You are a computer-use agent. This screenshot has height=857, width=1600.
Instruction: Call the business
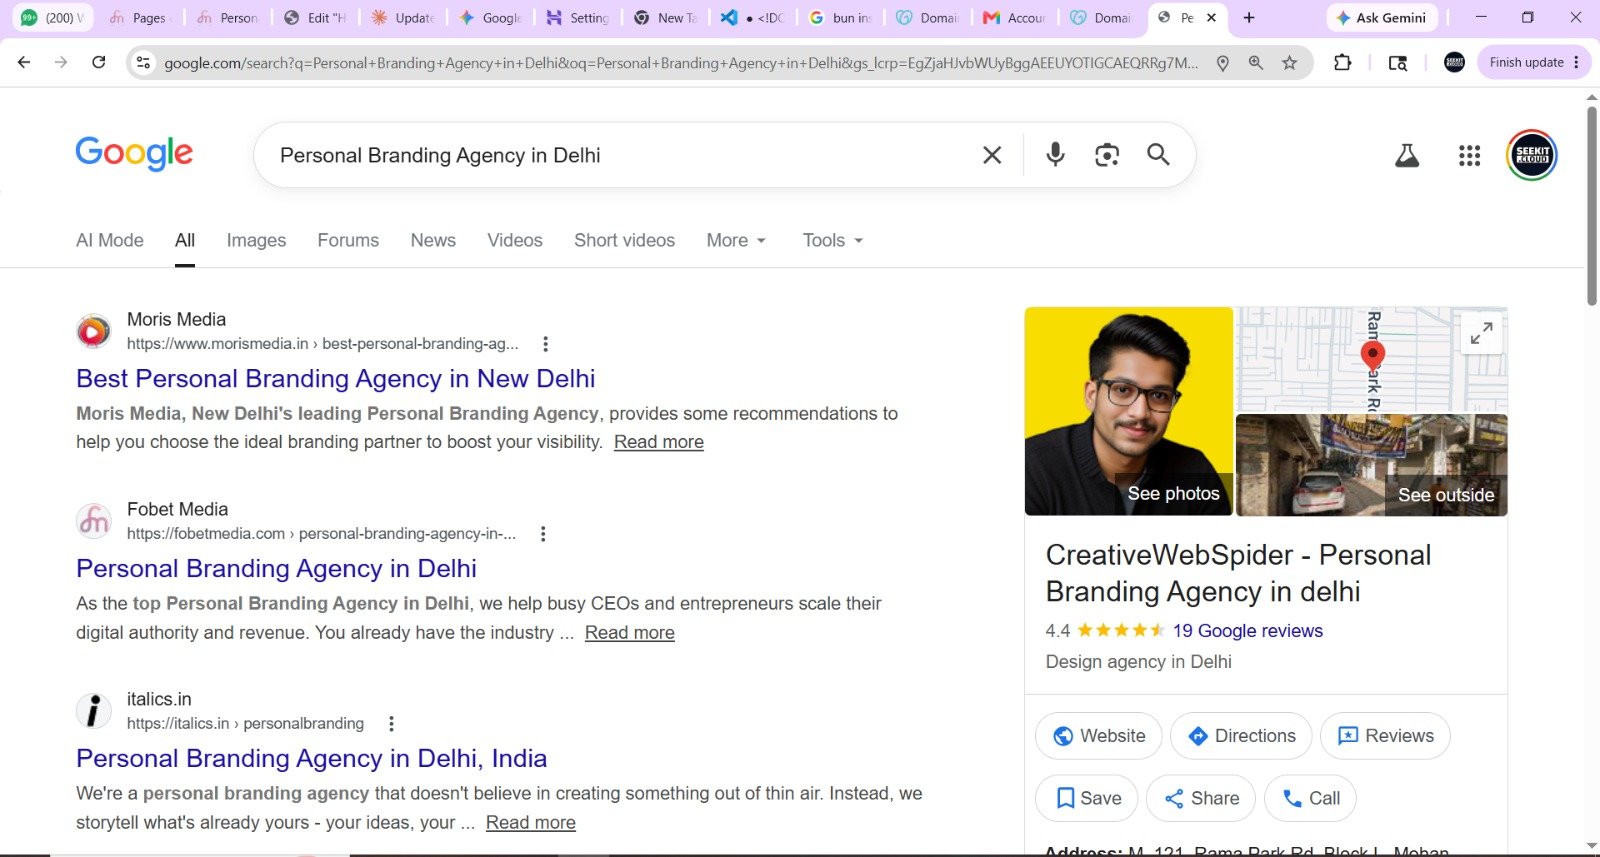point(1311,798)
